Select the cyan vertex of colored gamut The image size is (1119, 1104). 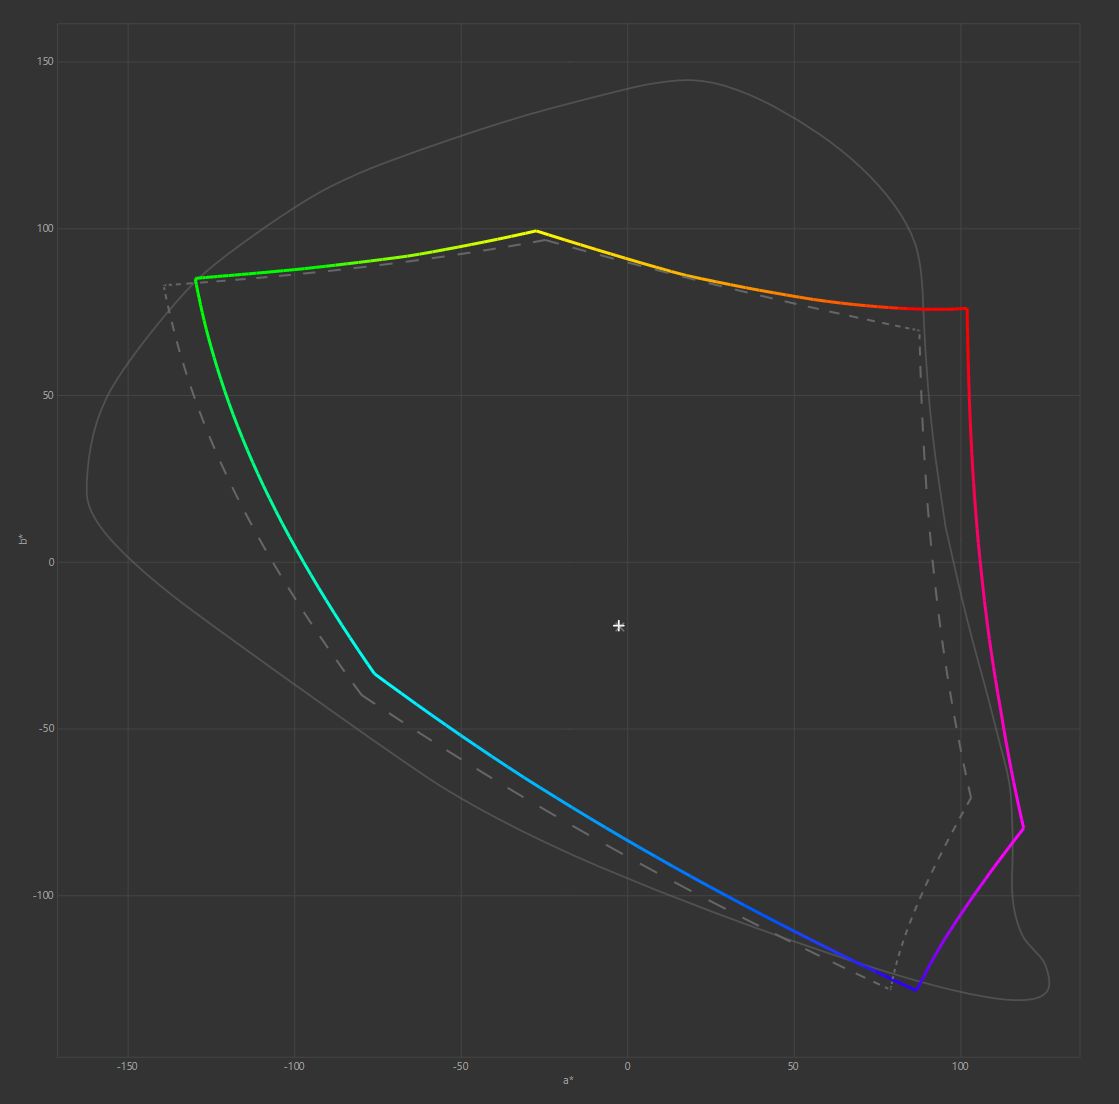pyautogui.click(x=374, y=673)
